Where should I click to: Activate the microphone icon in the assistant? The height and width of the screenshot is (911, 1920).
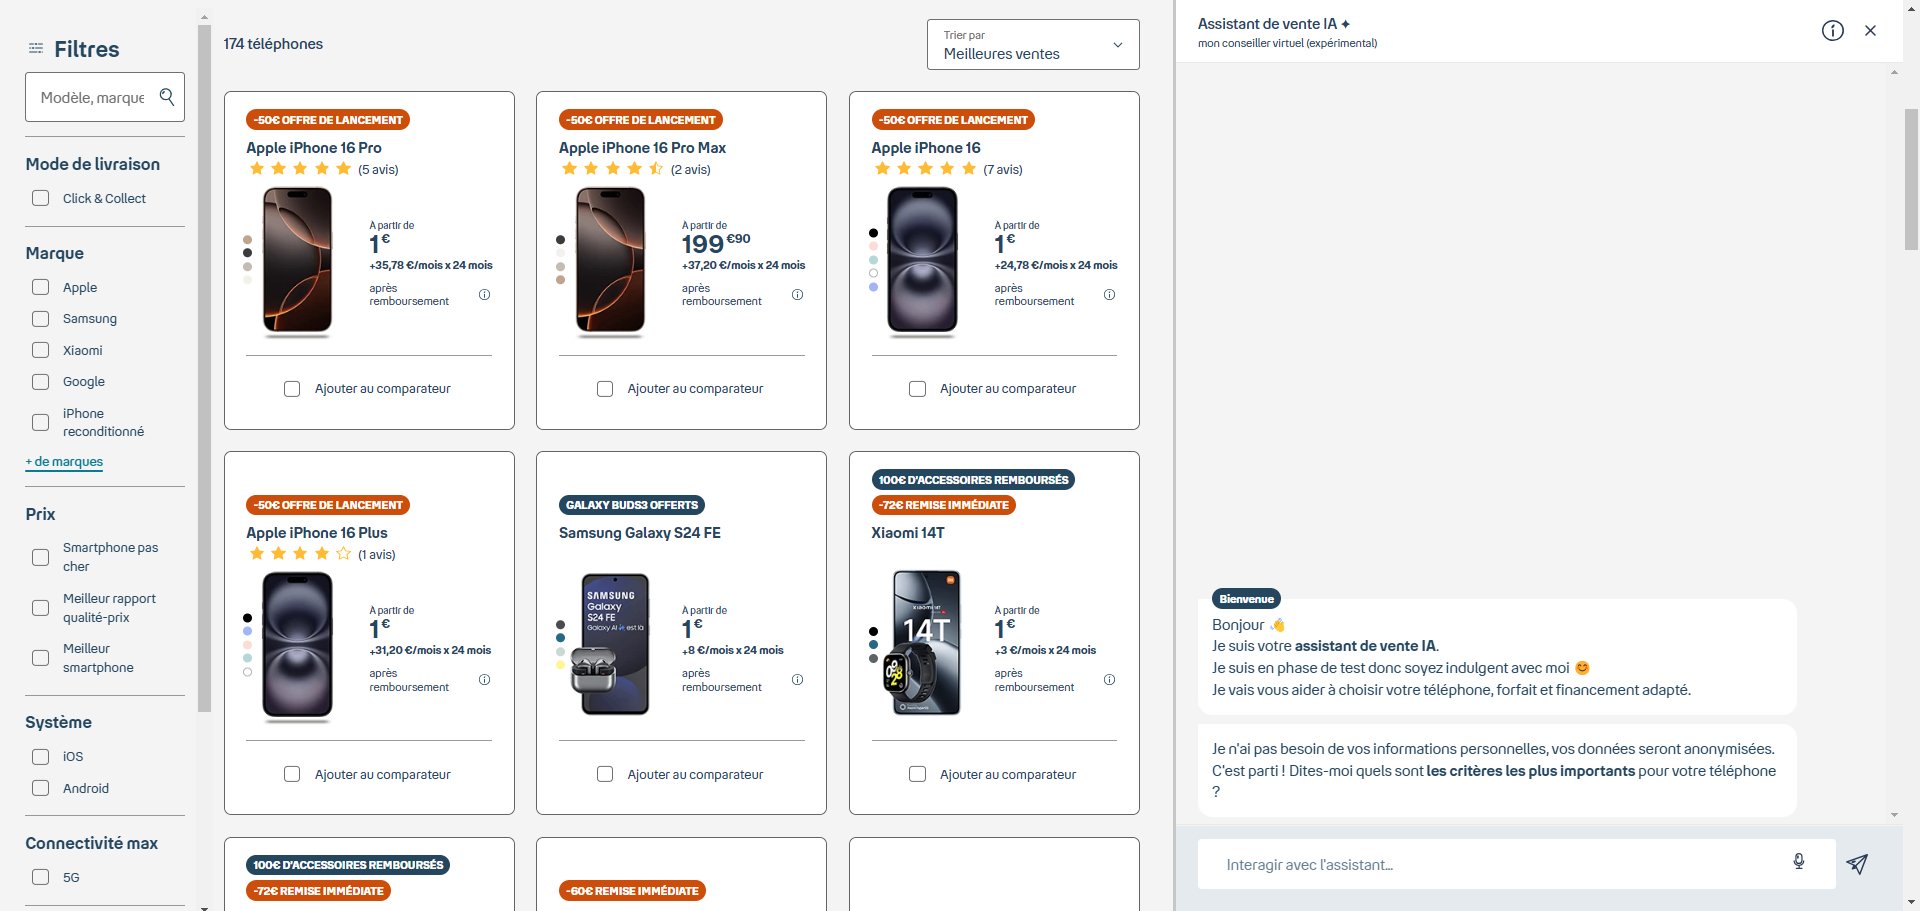(1799, 861)
